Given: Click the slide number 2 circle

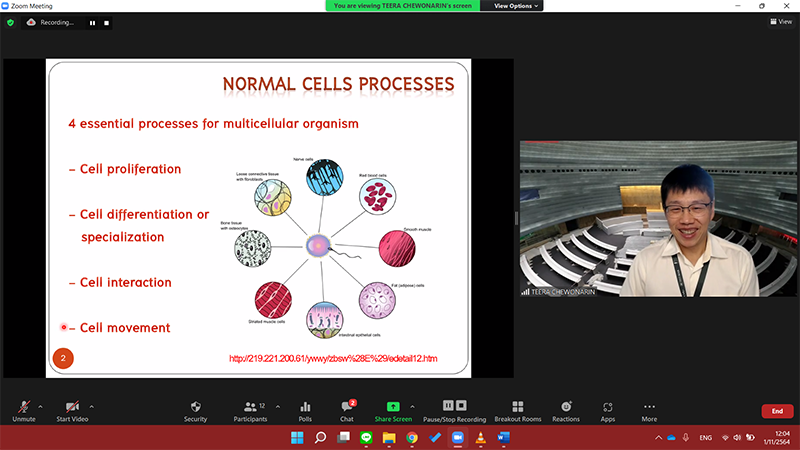Looking at the screenshot, I should click(63, 358).
